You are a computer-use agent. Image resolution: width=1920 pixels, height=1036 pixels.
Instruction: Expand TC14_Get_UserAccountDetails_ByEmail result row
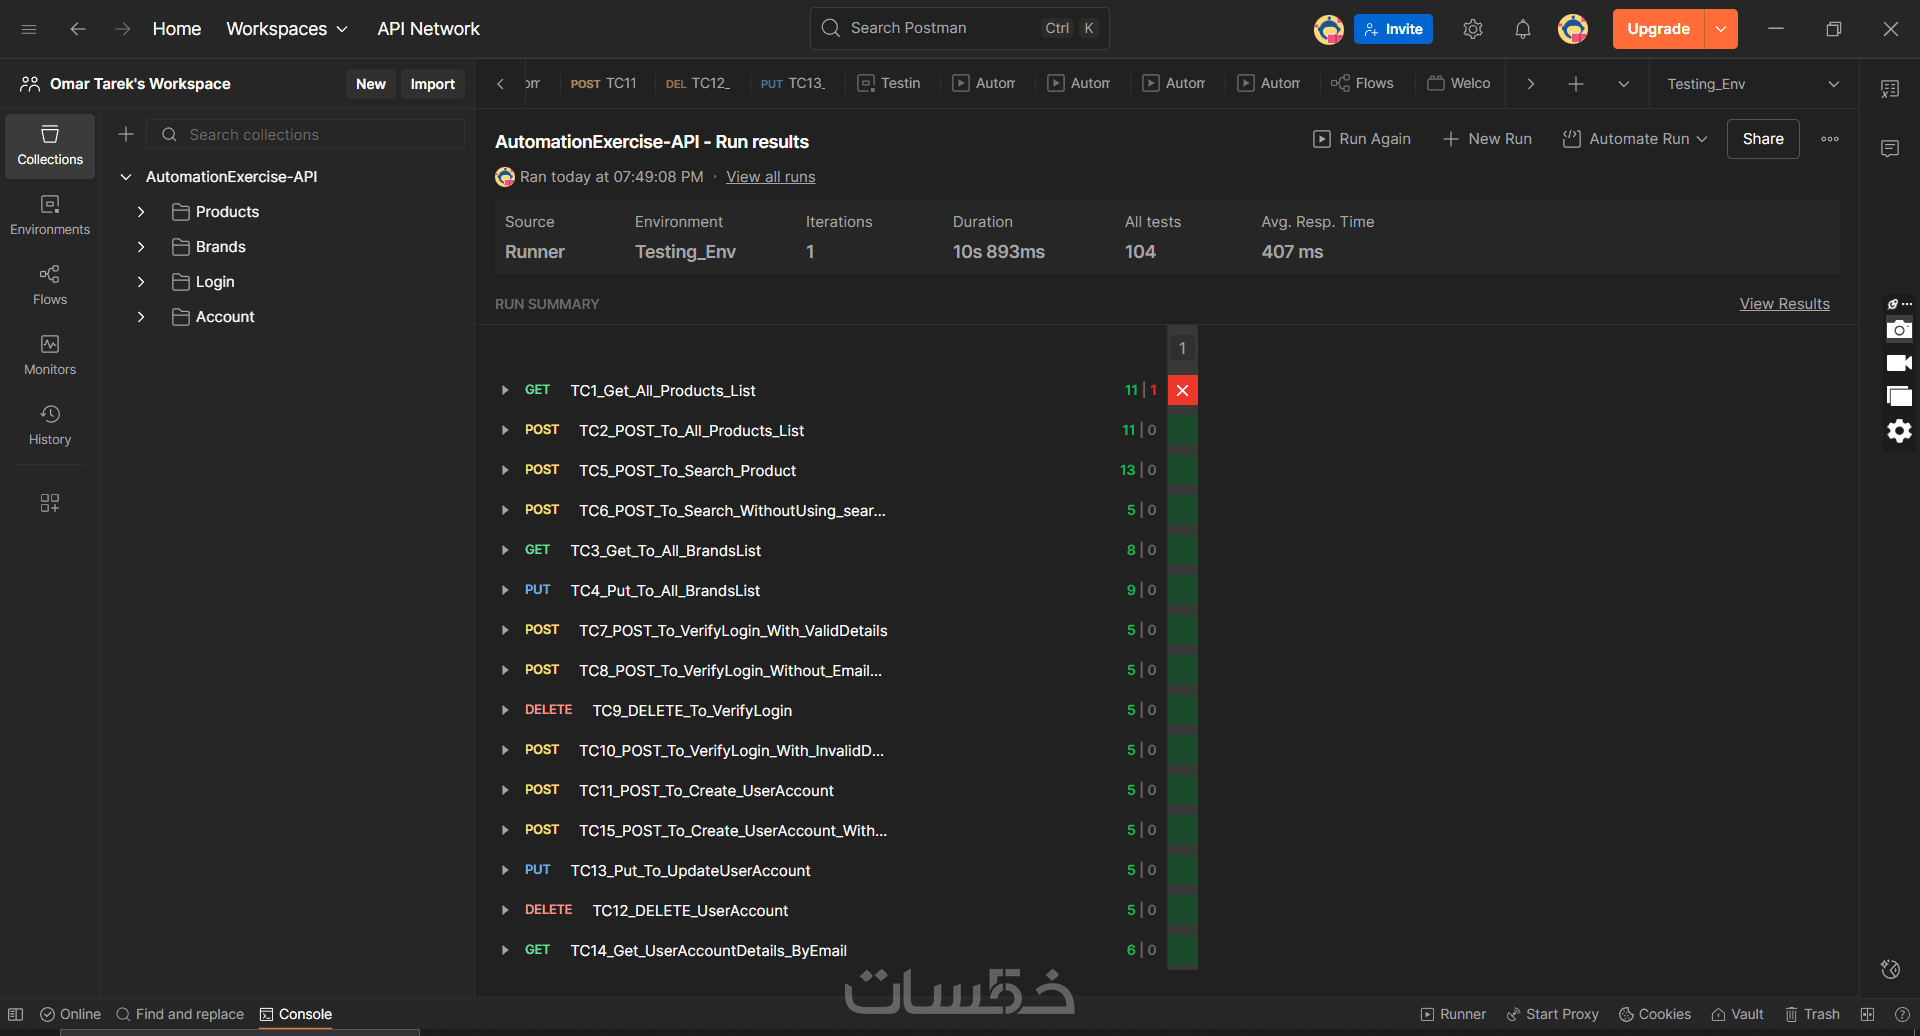pyautogui.click(x=505, y=950)
